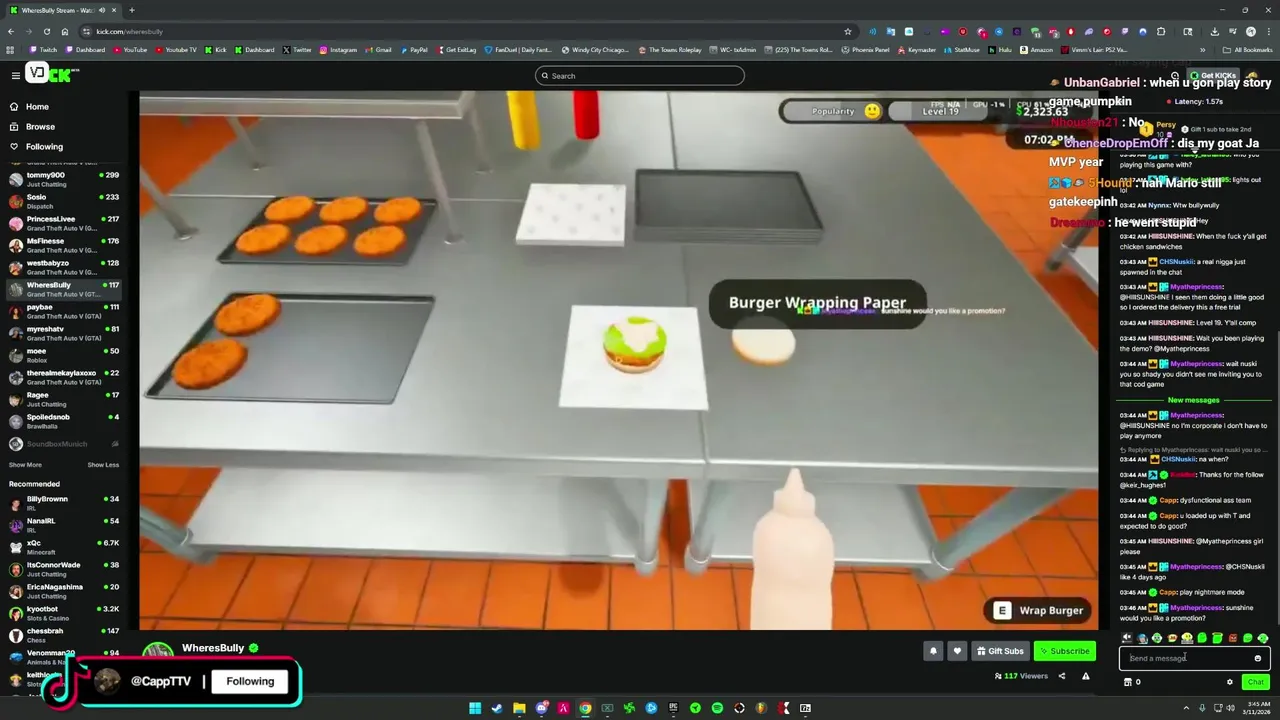Click Show Less under following list
Viewport: 1280px width, 720px height.
coord(103,465)
